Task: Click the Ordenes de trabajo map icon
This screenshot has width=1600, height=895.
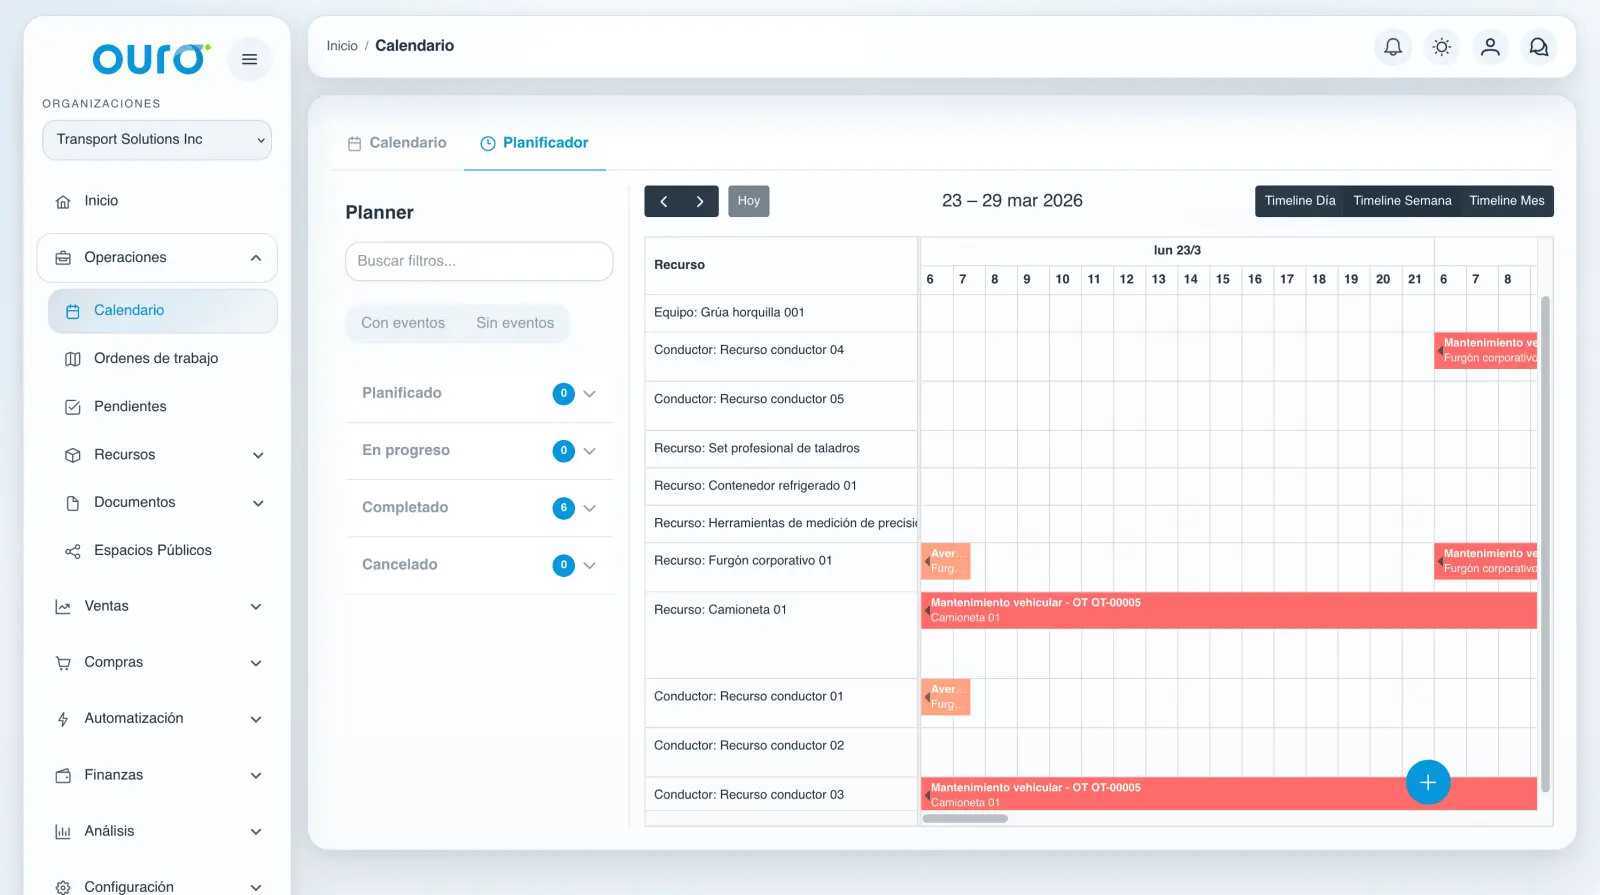Action: [x=72, y=359]
